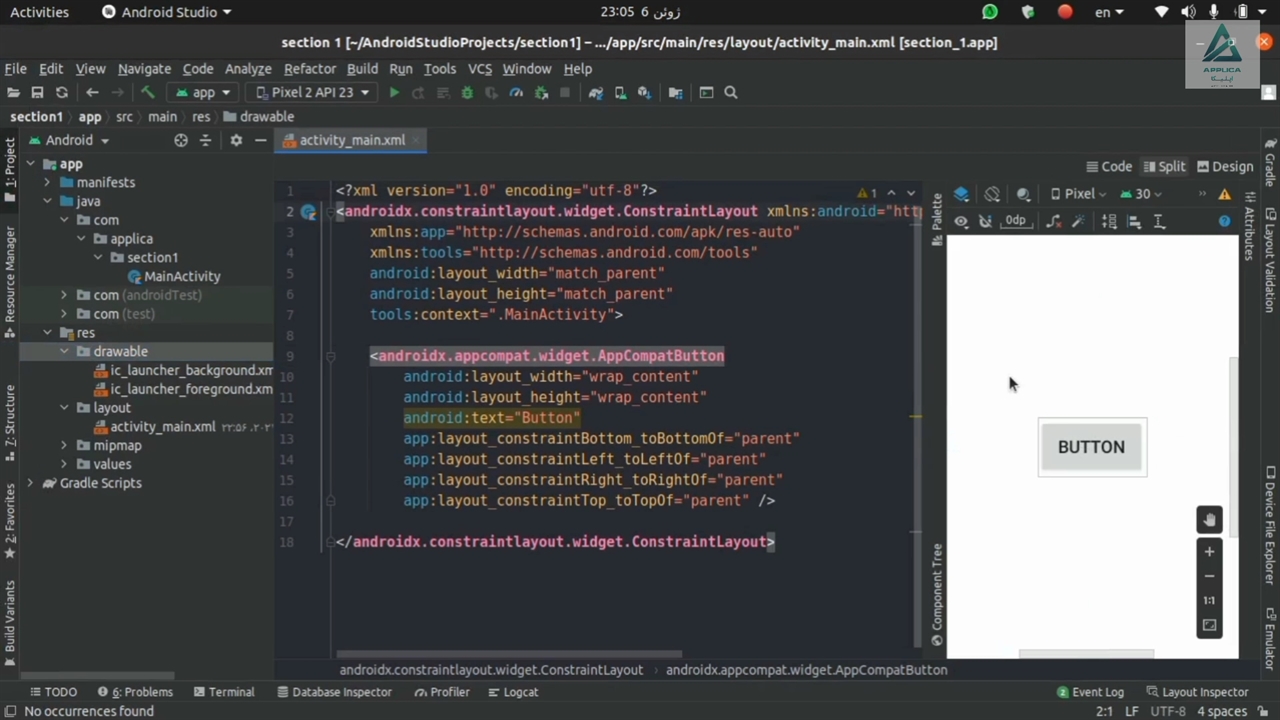
Task: Open the API 30 version dropdown
Action: [x=1141, y=194]
